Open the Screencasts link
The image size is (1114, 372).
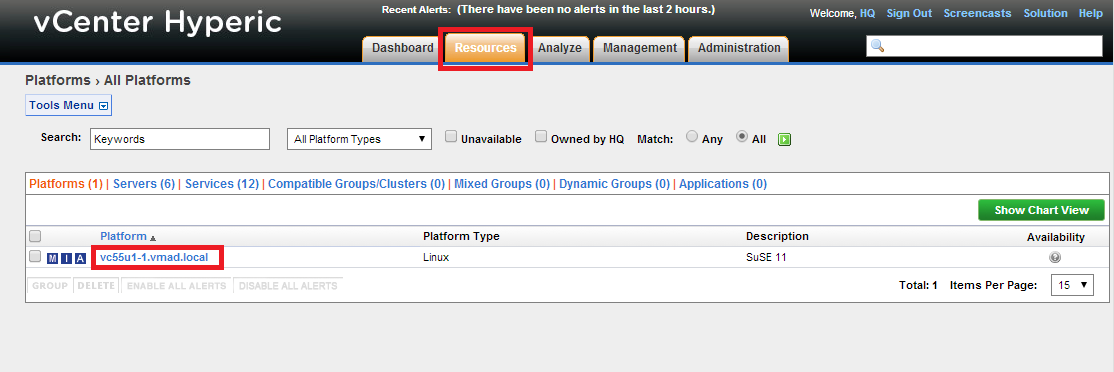coord(978,13)
